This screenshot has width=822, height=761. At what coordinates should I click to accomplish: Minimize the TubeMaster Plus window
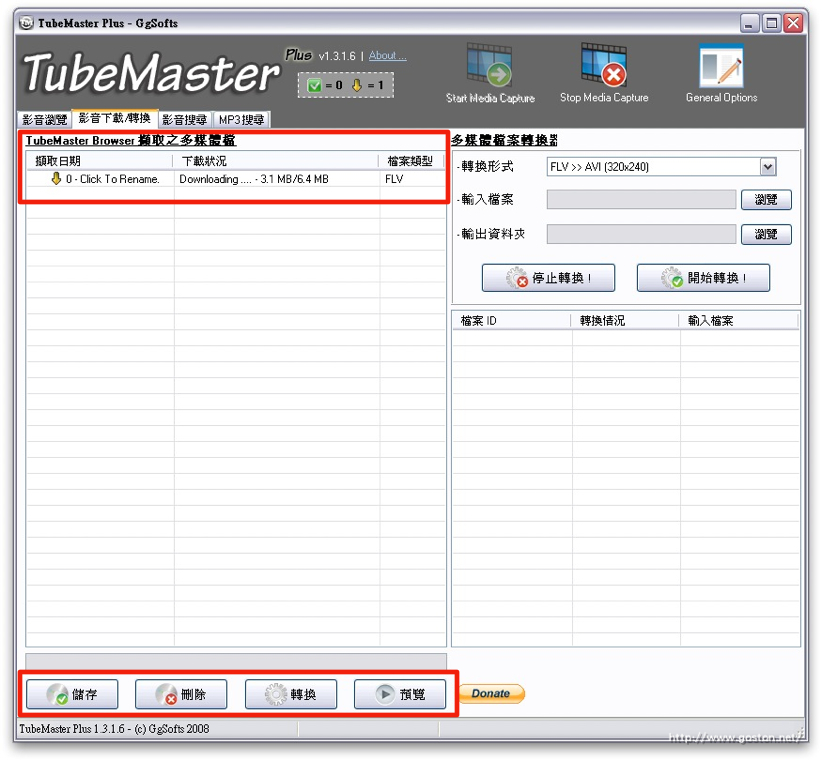coord(750,23)
